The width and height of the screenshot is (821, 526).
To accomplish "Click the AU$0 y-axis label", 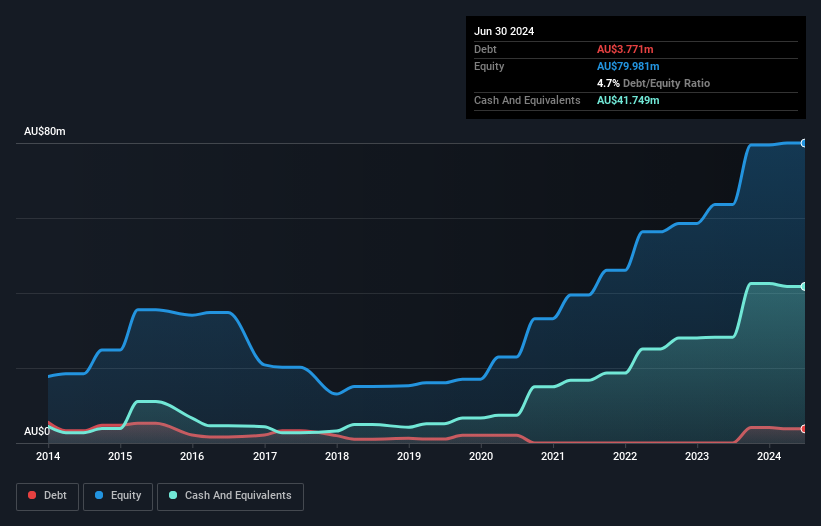I will click(x=37, y=431).
